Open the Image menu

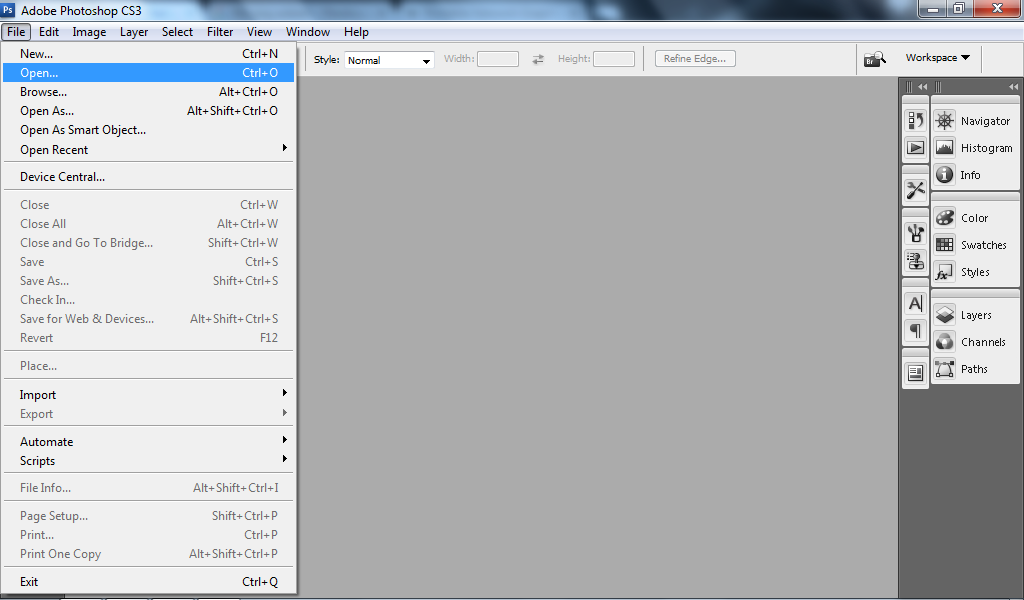click(x=89, y=31)
